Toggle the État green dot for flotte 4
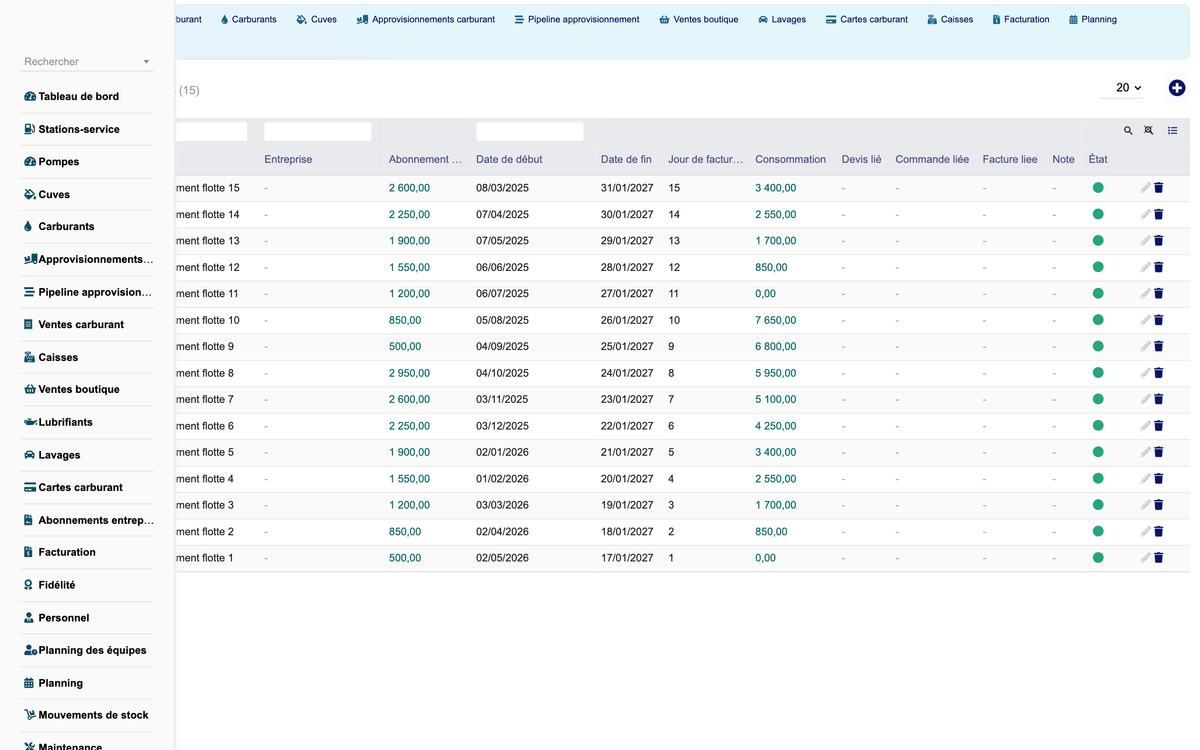This screenshot has height=750, width=1200. (x=1098, y=479)
